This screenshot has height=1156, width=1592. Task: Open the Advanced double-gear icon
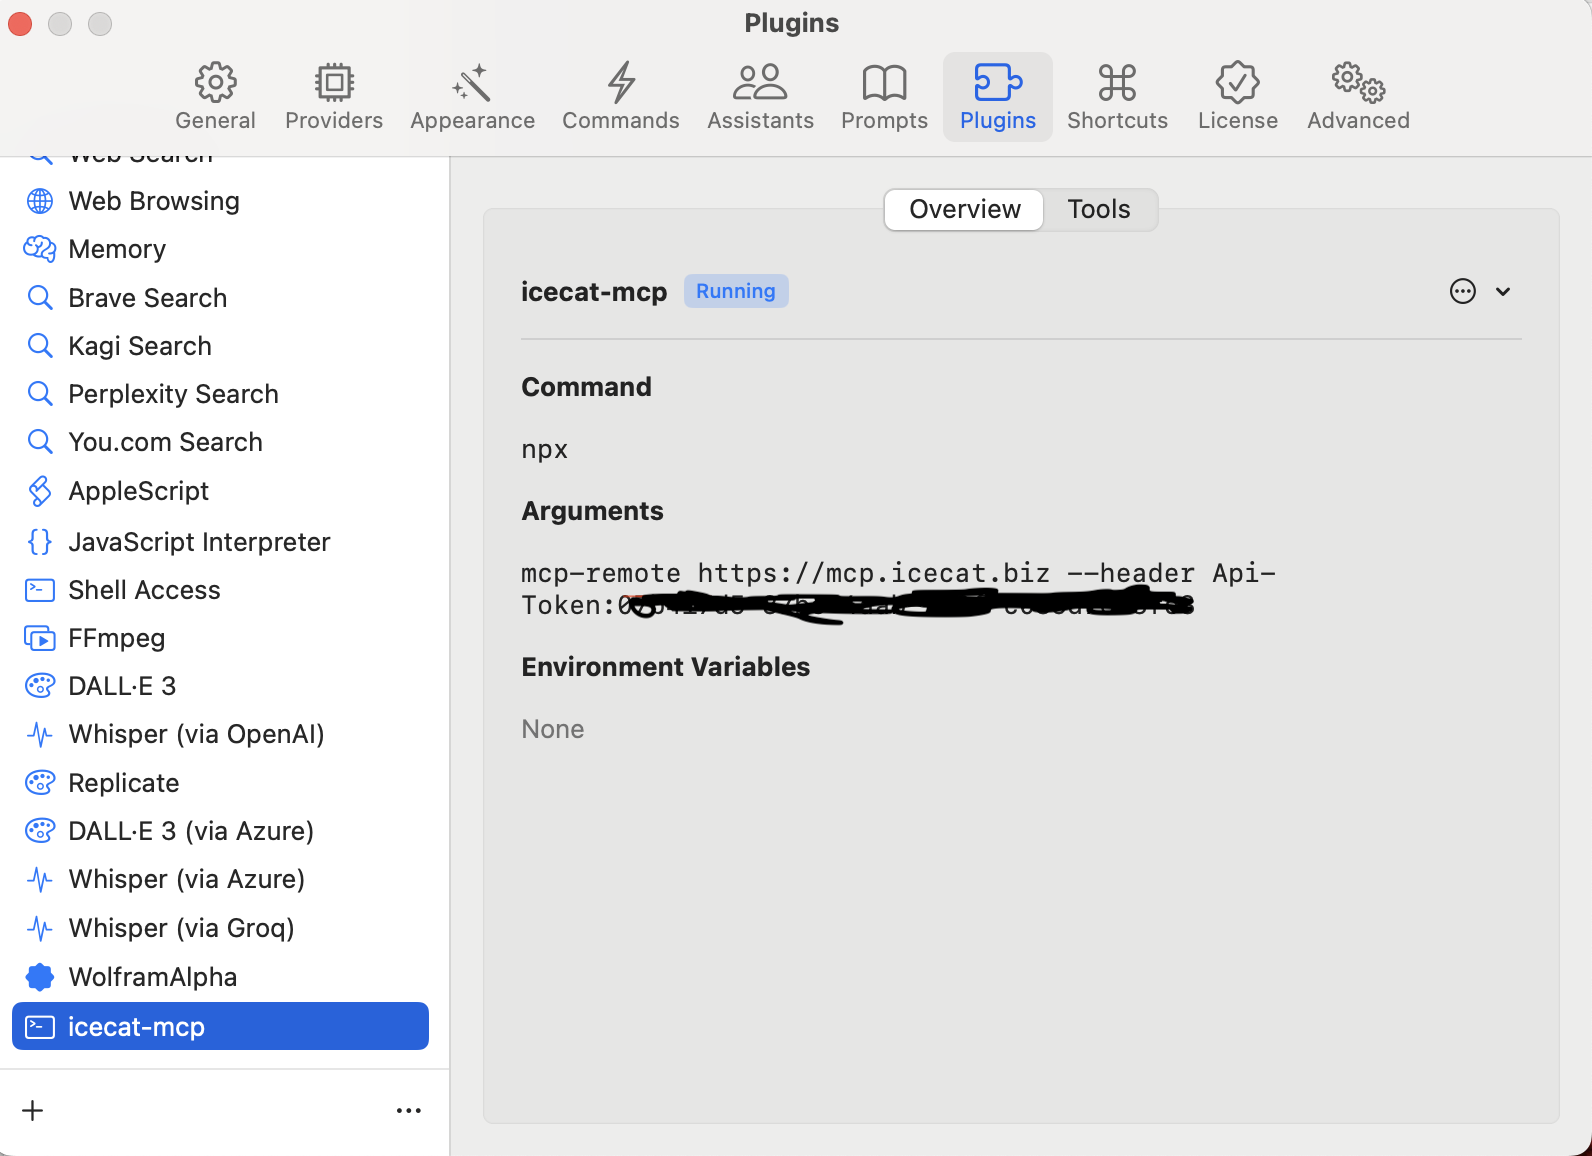pos(1358,83)
